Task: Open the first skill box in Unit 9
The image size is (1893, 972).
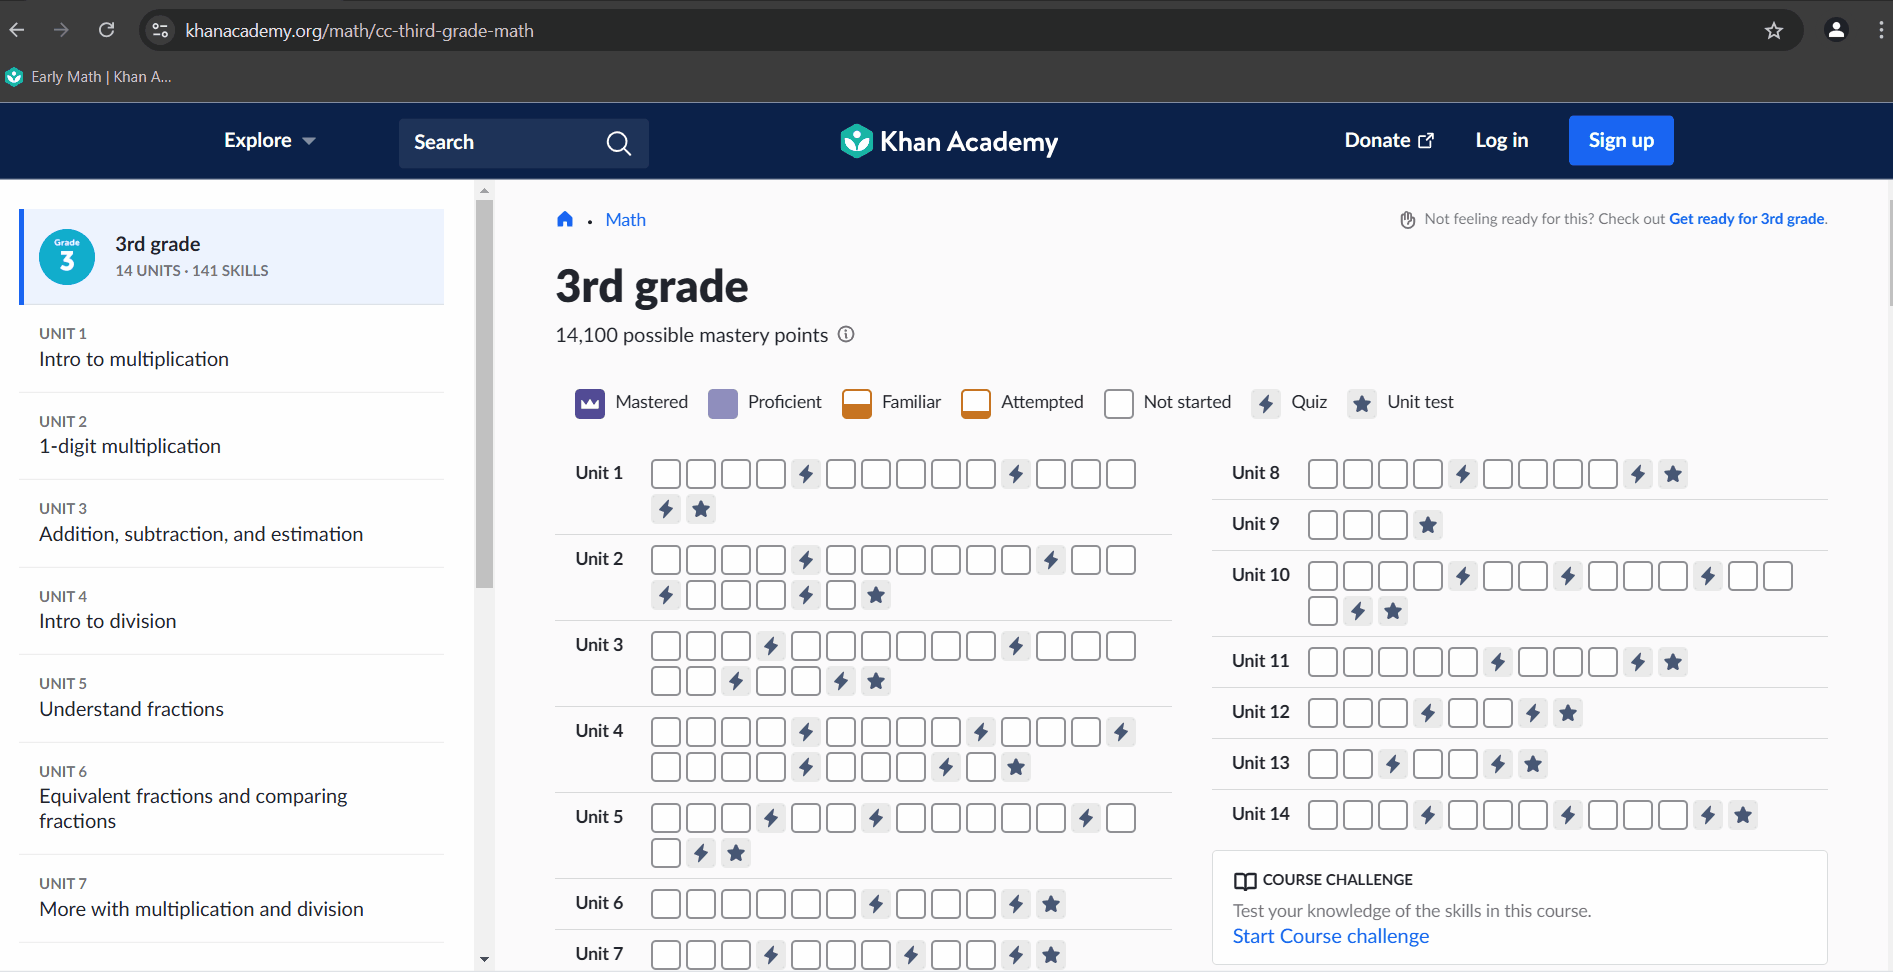Action: [x=1323, y=525]
